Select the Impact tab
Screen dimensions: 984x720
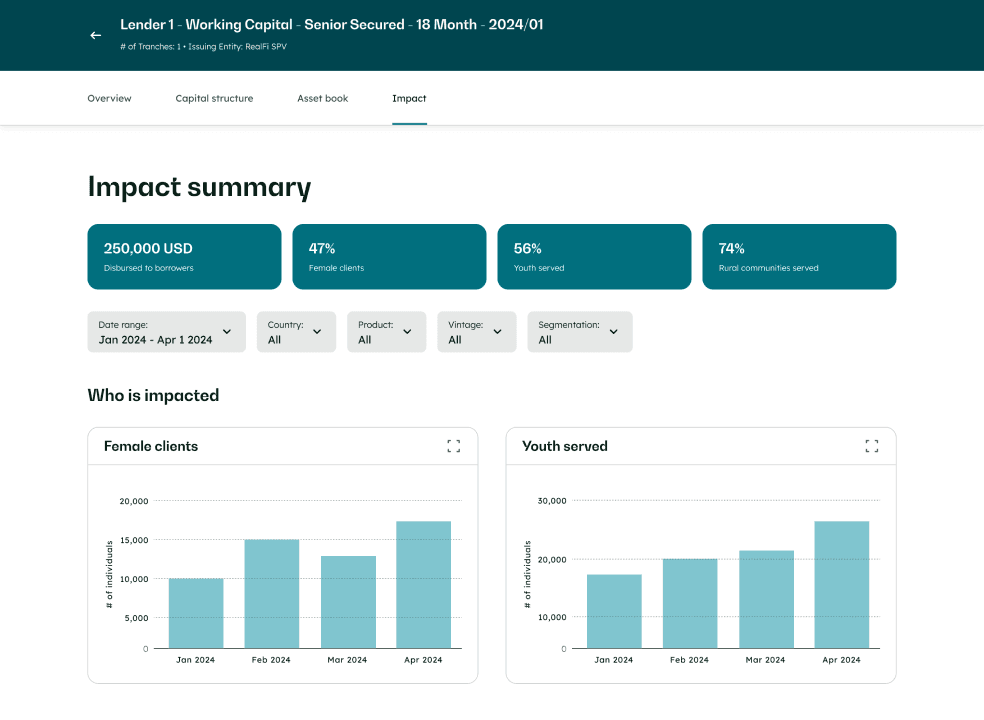[409, 98]
